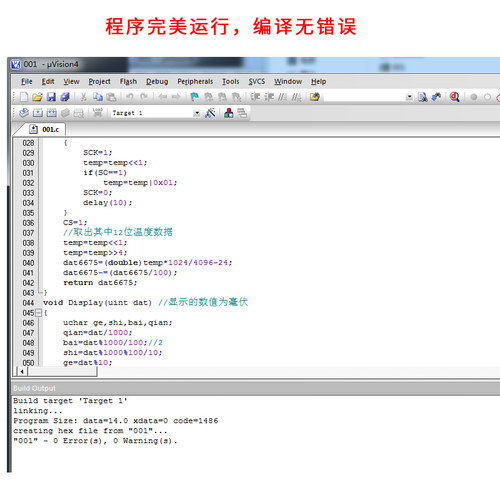Click the New file icon

pyautogui.click(x=24, y=97)
